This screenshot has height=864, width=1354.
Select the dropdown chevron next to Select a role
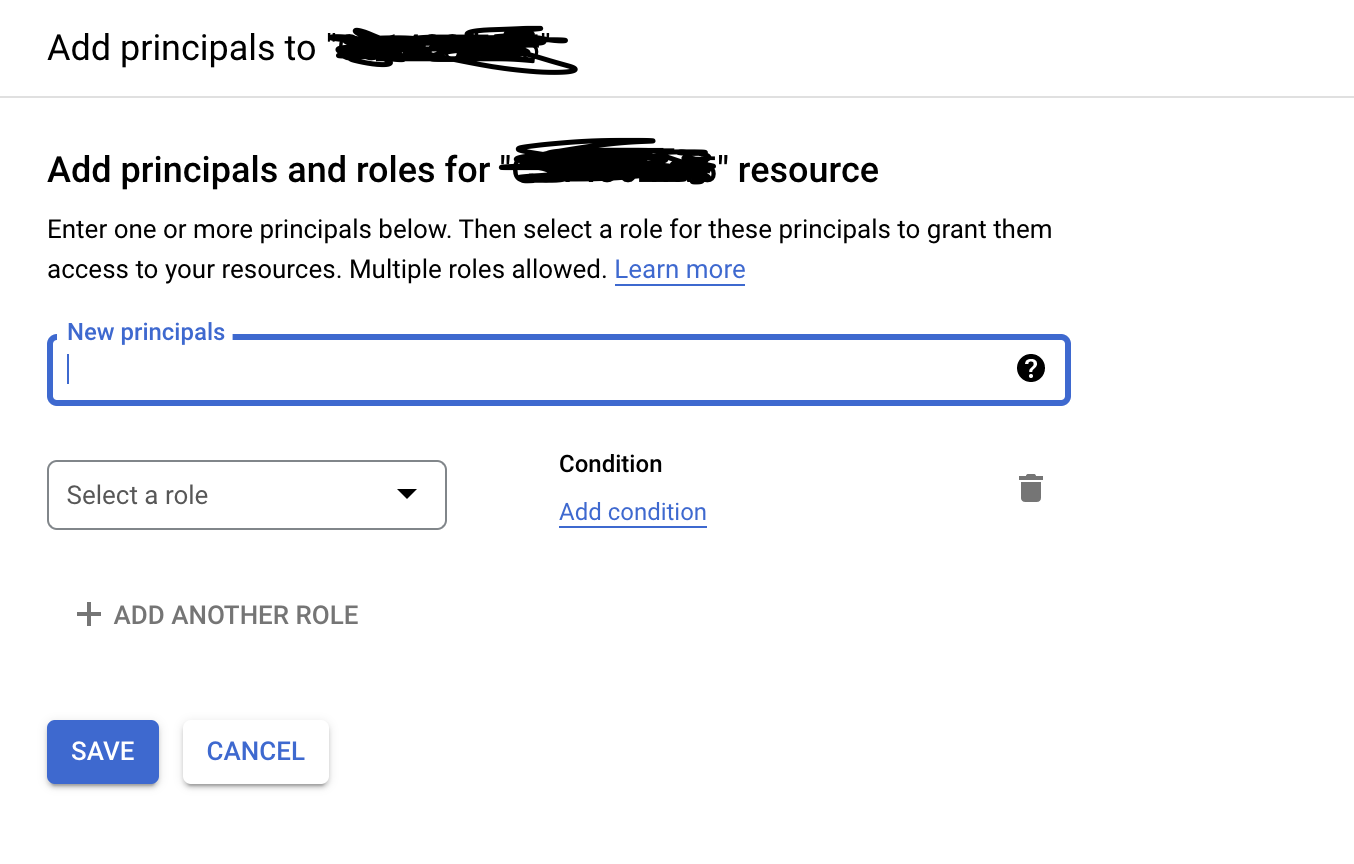click(407, 494)
